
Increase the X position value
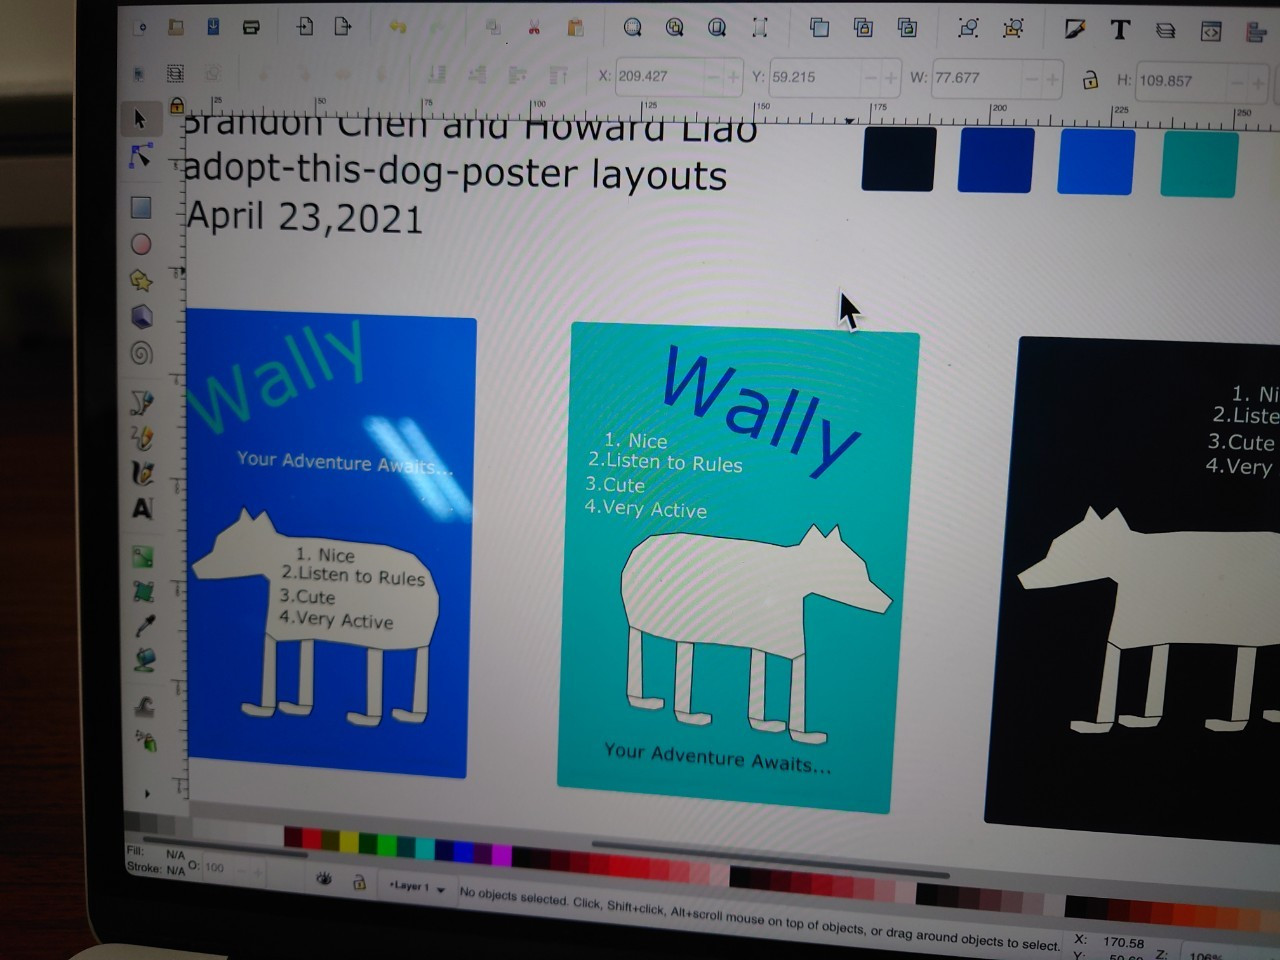tap(733, 77)
